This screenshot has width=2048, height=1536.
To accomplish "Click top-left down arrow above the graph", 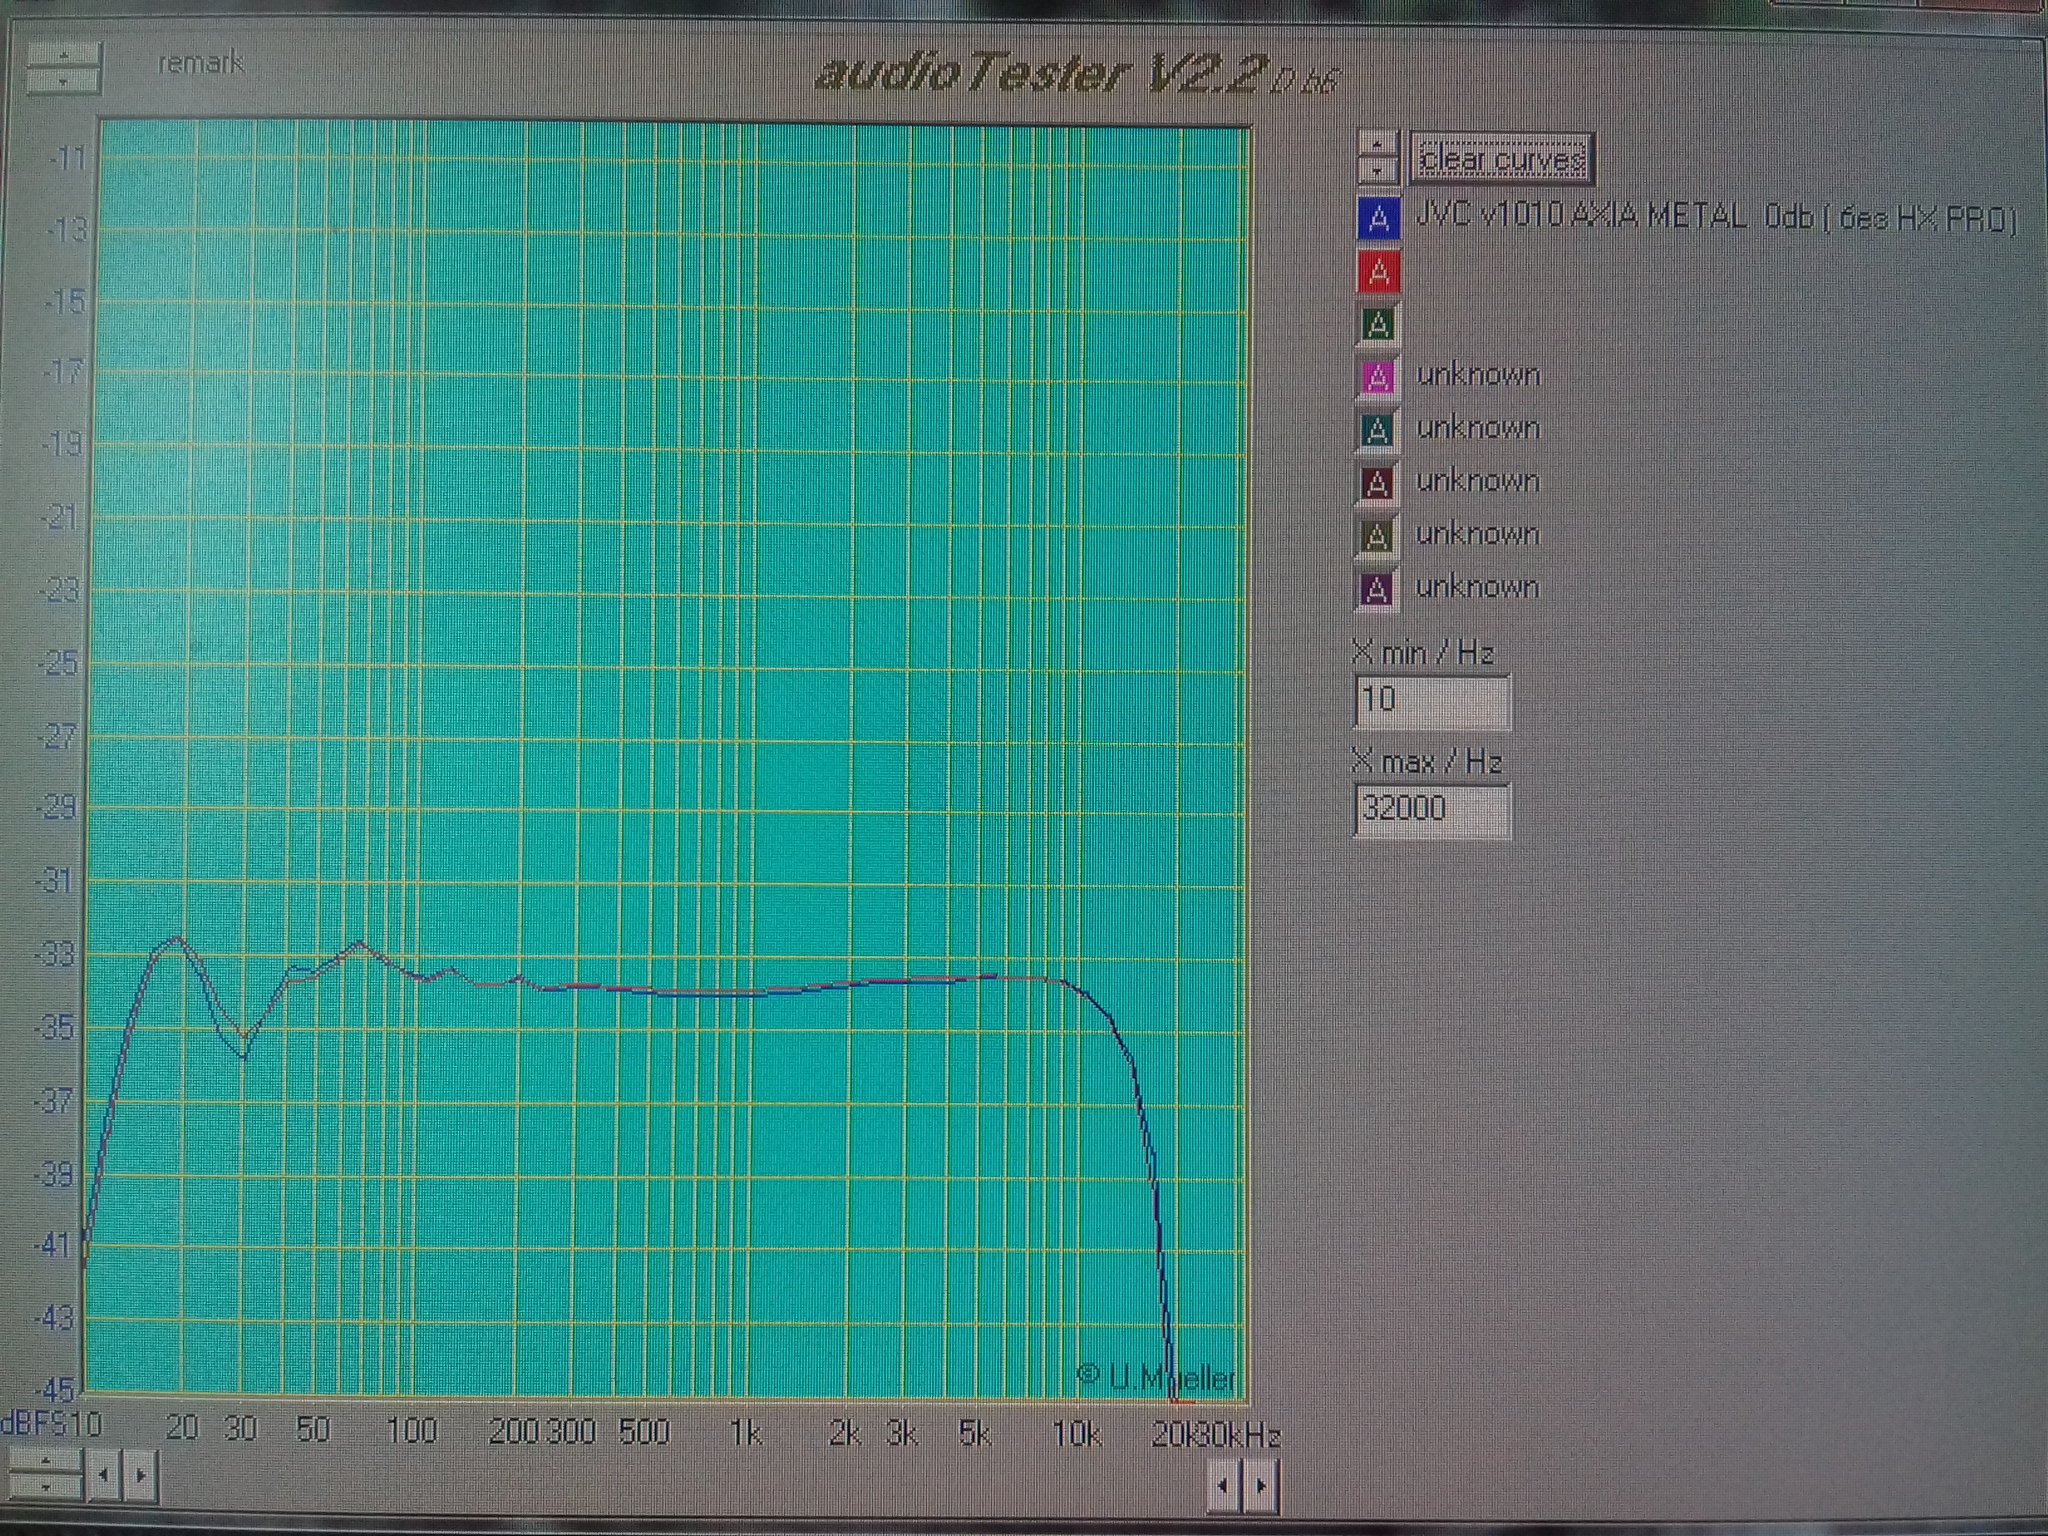I will 63,81.
